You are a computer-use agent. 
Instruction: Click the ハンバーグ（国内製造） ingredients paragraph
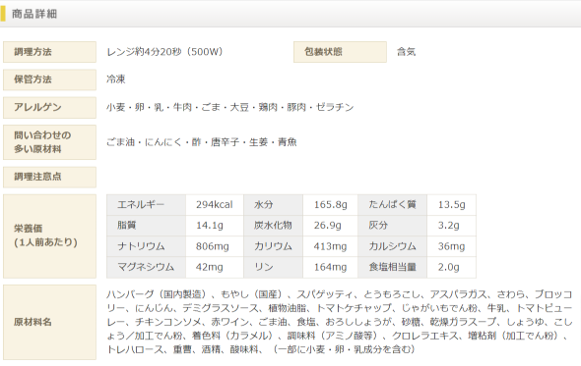(x=339, y=322)
